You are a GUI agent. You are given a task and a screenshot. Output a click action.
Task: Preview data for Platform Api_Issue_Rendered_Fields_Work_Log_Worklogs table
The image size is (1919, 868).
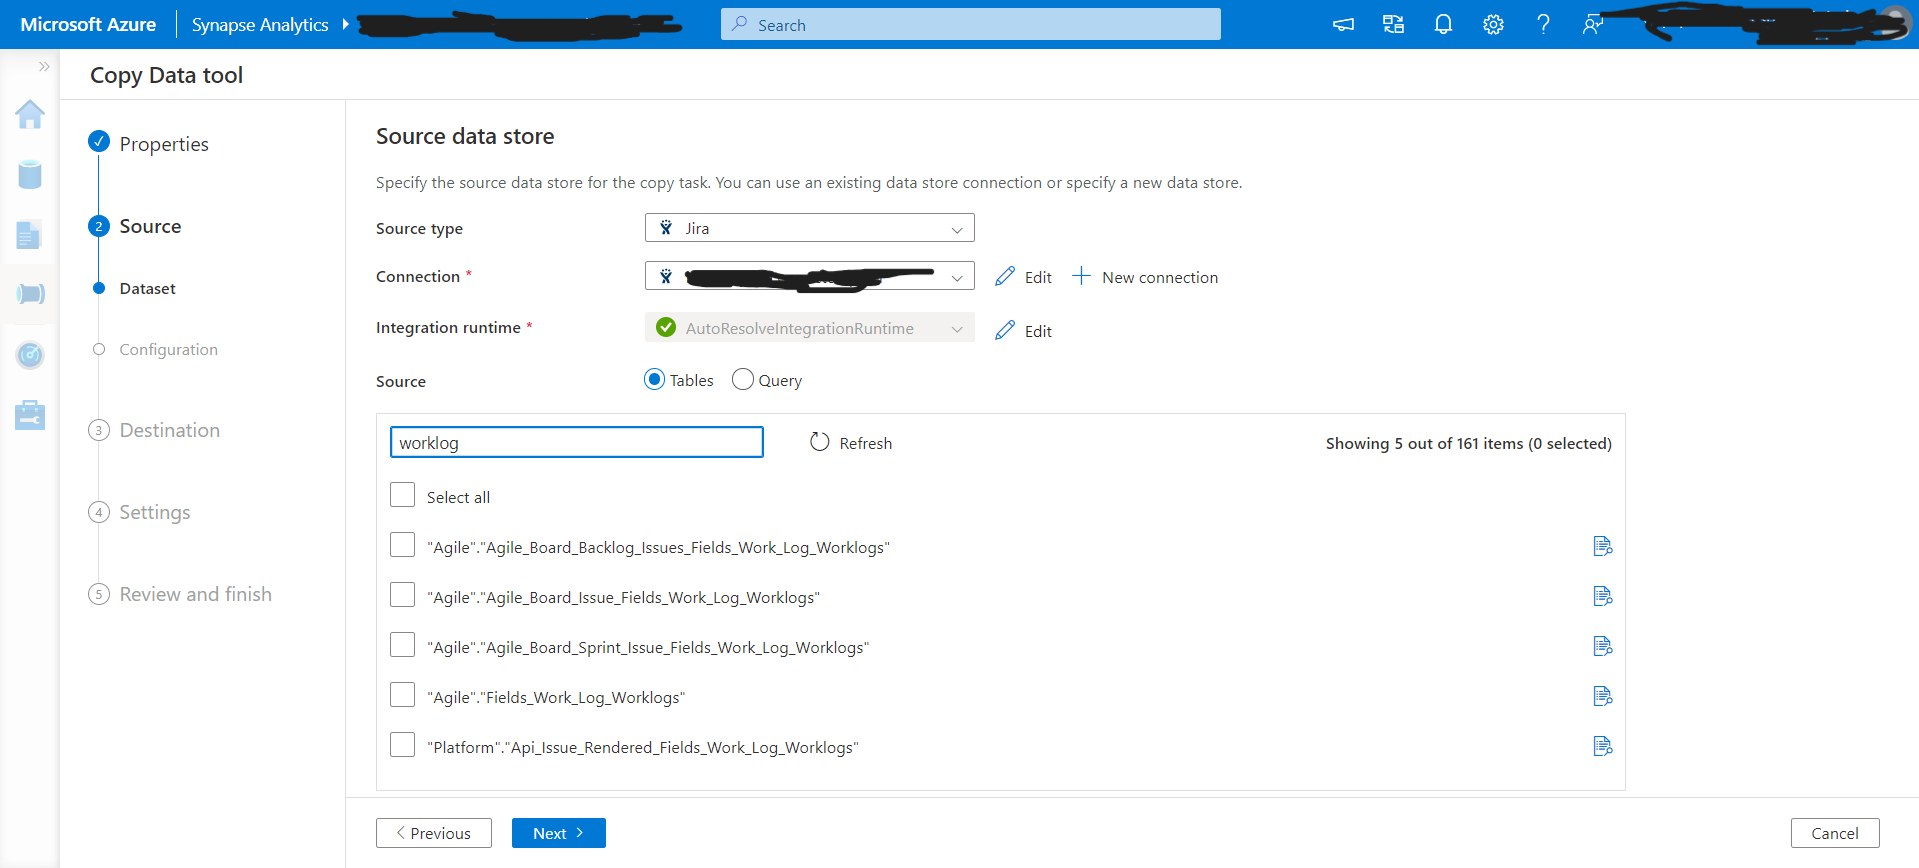1602,746
